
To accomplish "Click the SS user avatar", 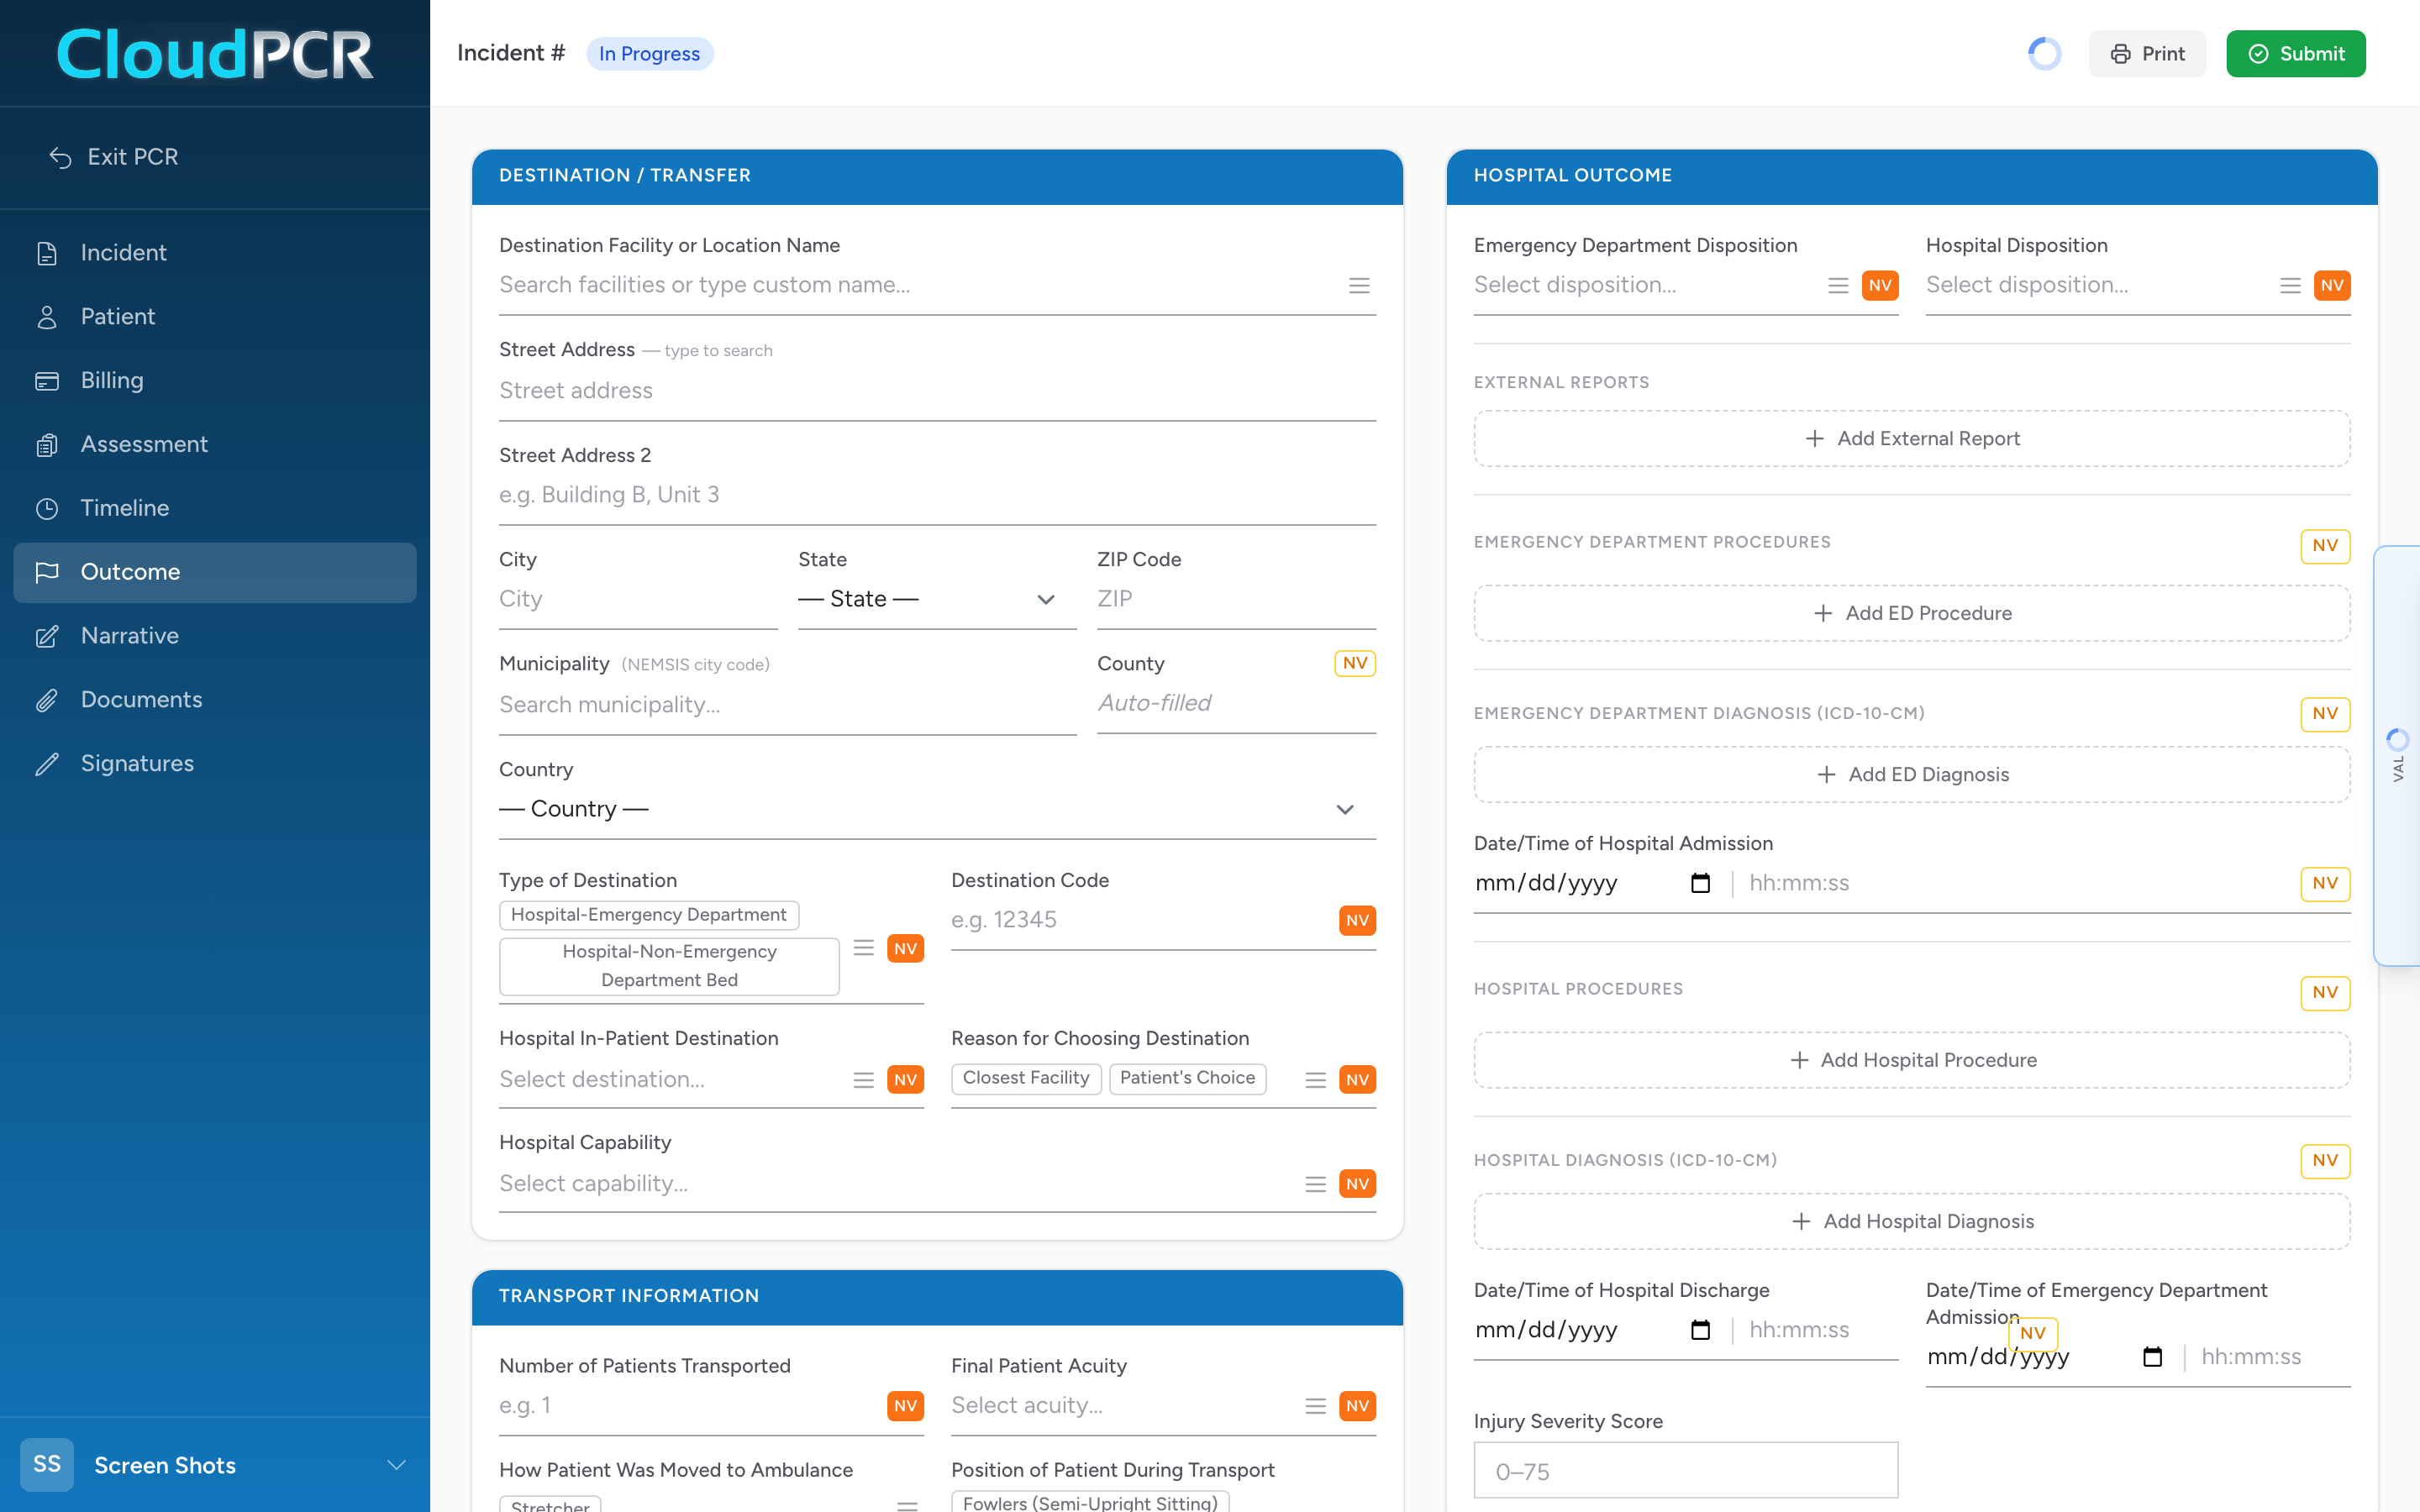I will (47, 1465).
